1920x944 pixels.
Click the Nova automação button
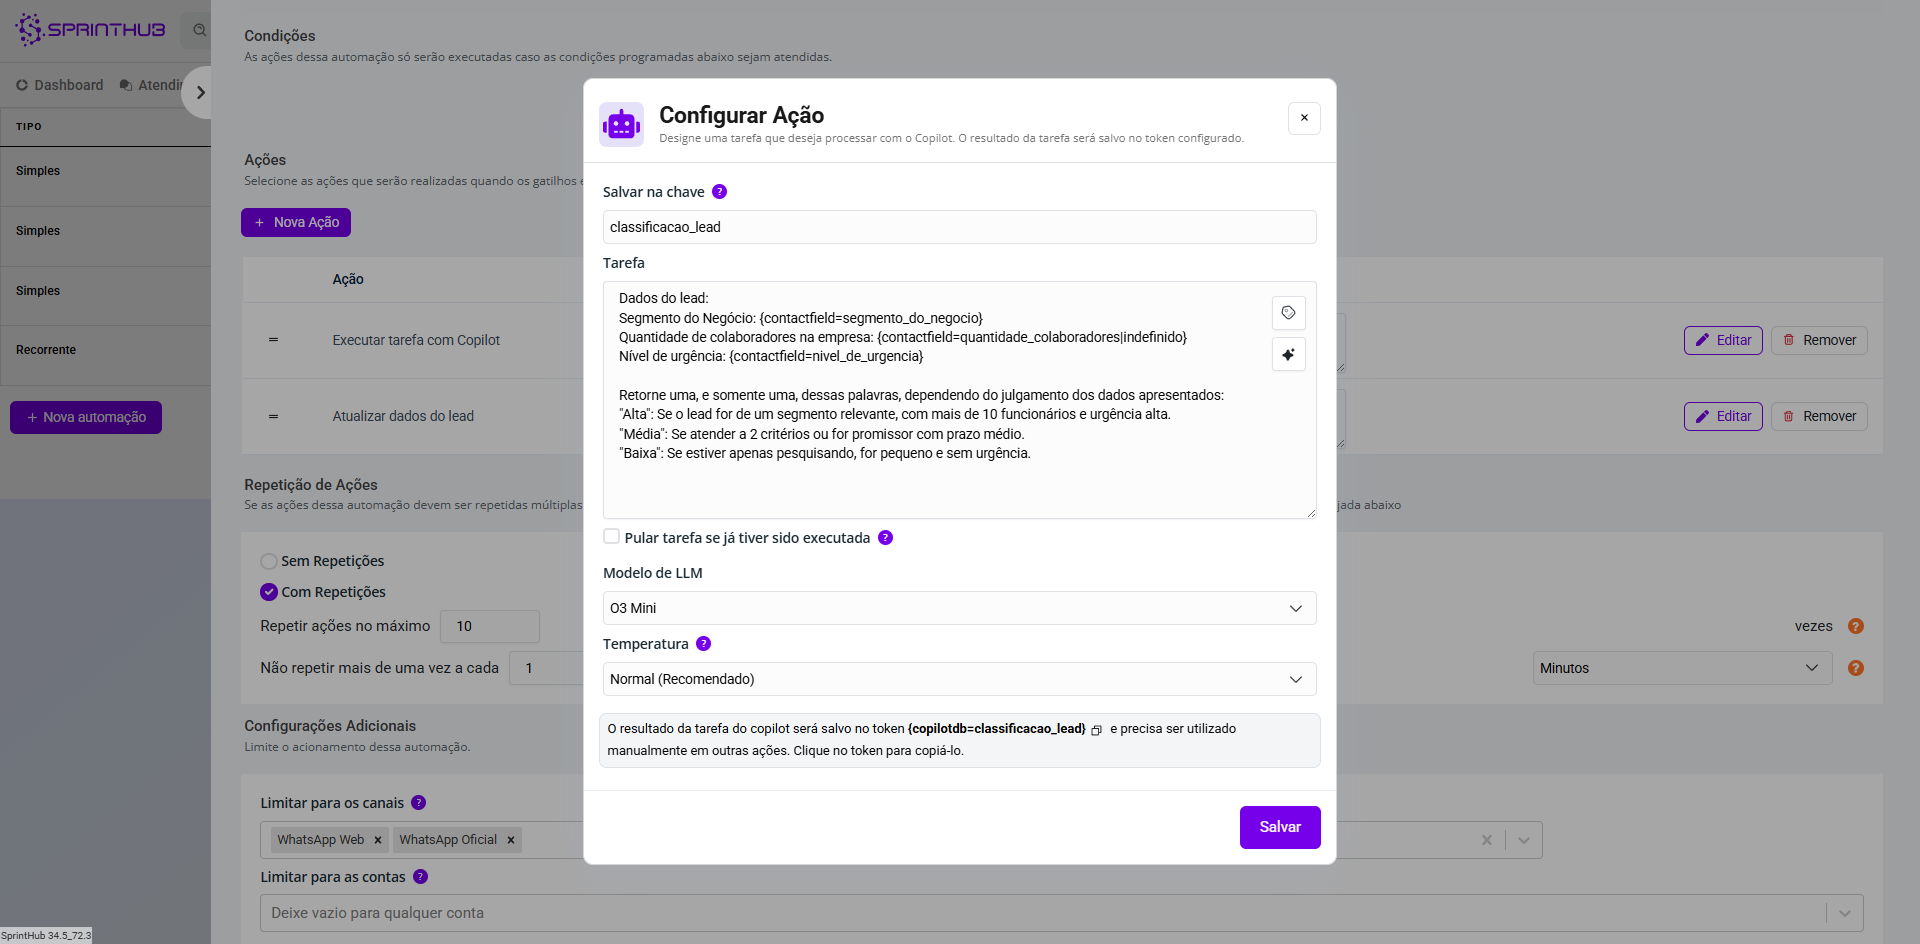tap(86, 417)
